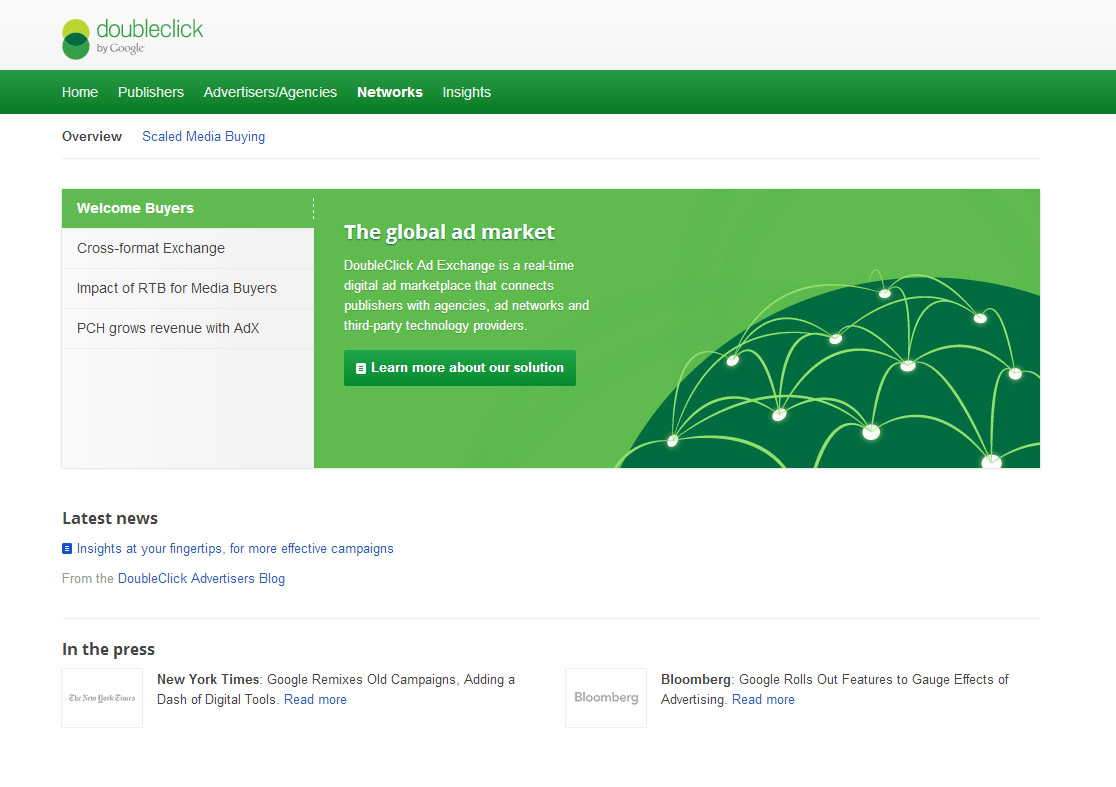Read more of the New York Times article
The height and width of the screenshot is (787, 1116).
(x=315, y=700)
